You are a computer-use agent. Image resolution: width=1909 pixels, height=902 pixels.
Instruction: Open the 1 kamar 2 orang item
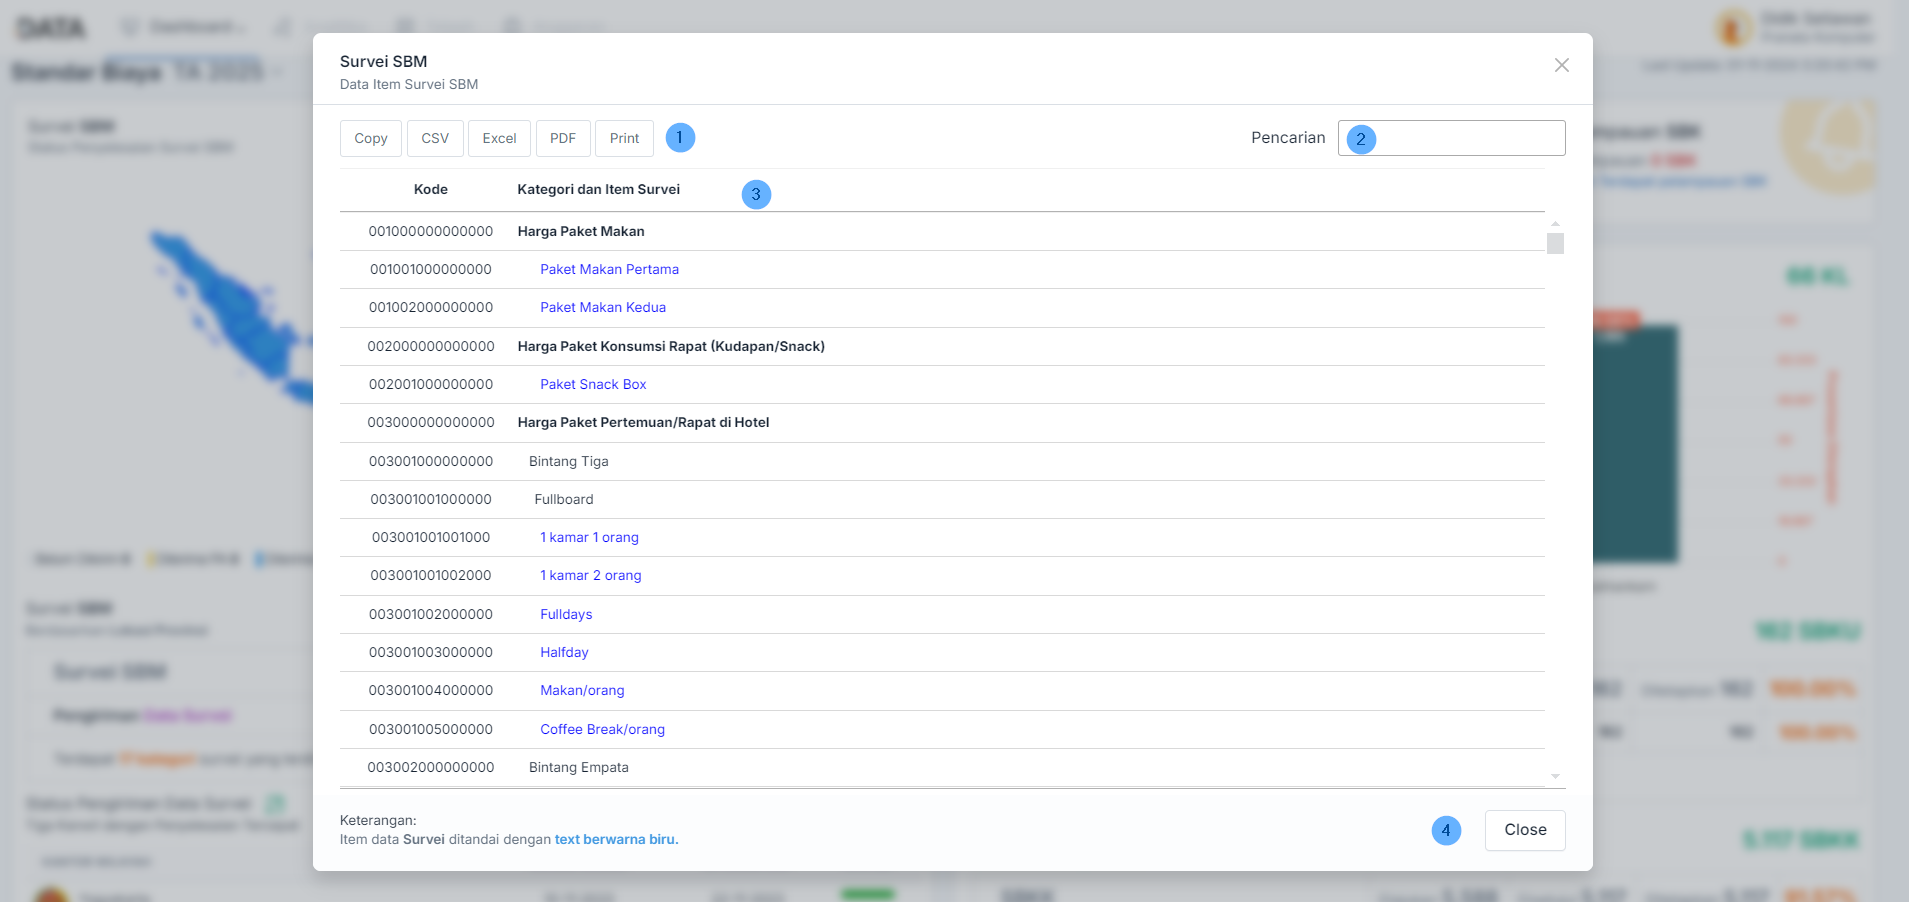point(591,575)
